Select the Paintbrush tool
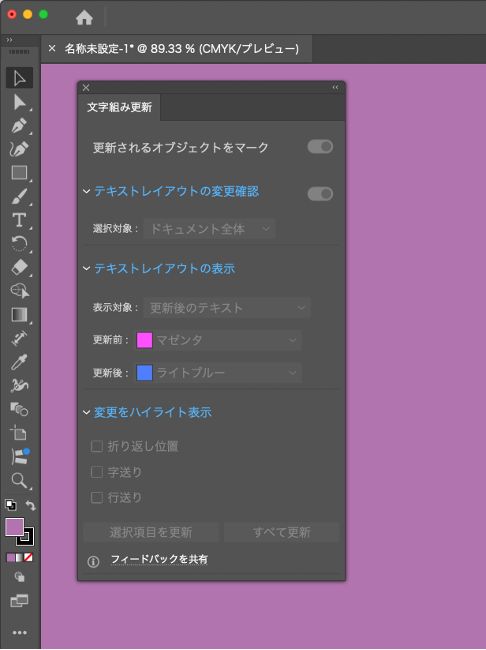486x650 pixels. click(x=19, y=196)
